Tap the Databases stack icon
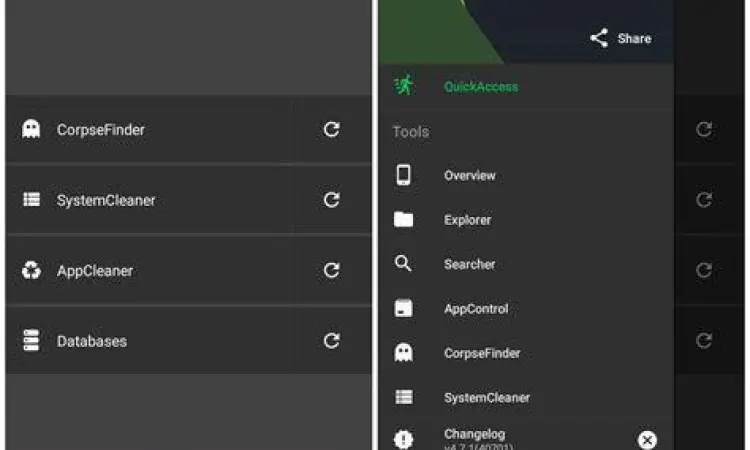The height and width of the screenshot is (450, 750). [x=31, y=340]
